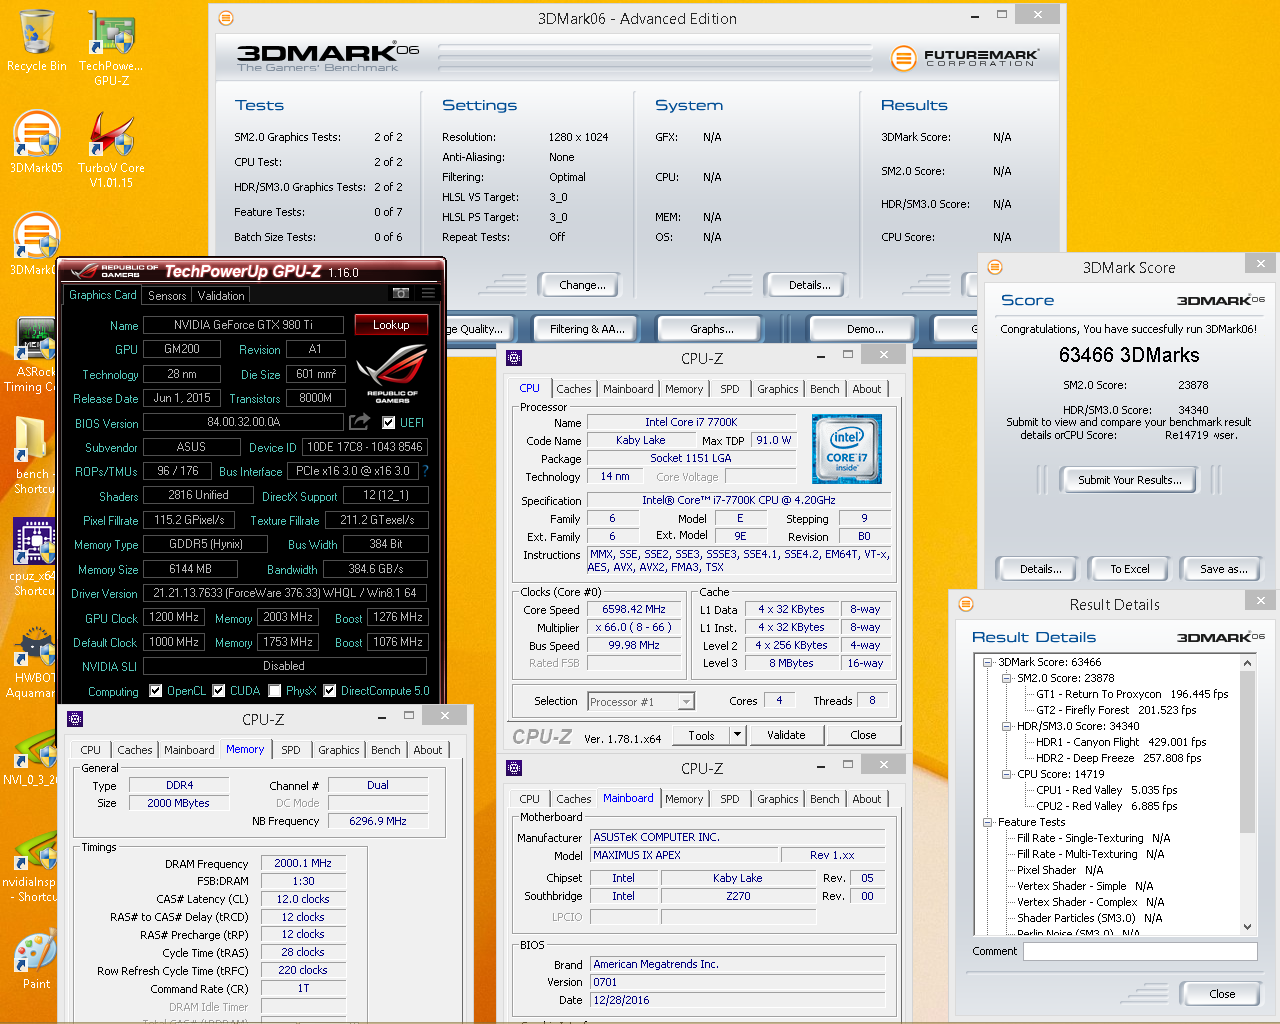Screen dimensions: 1280x1024
Task: Open the Recycle Bin desktop icon
Action: [x=36, y=40]
